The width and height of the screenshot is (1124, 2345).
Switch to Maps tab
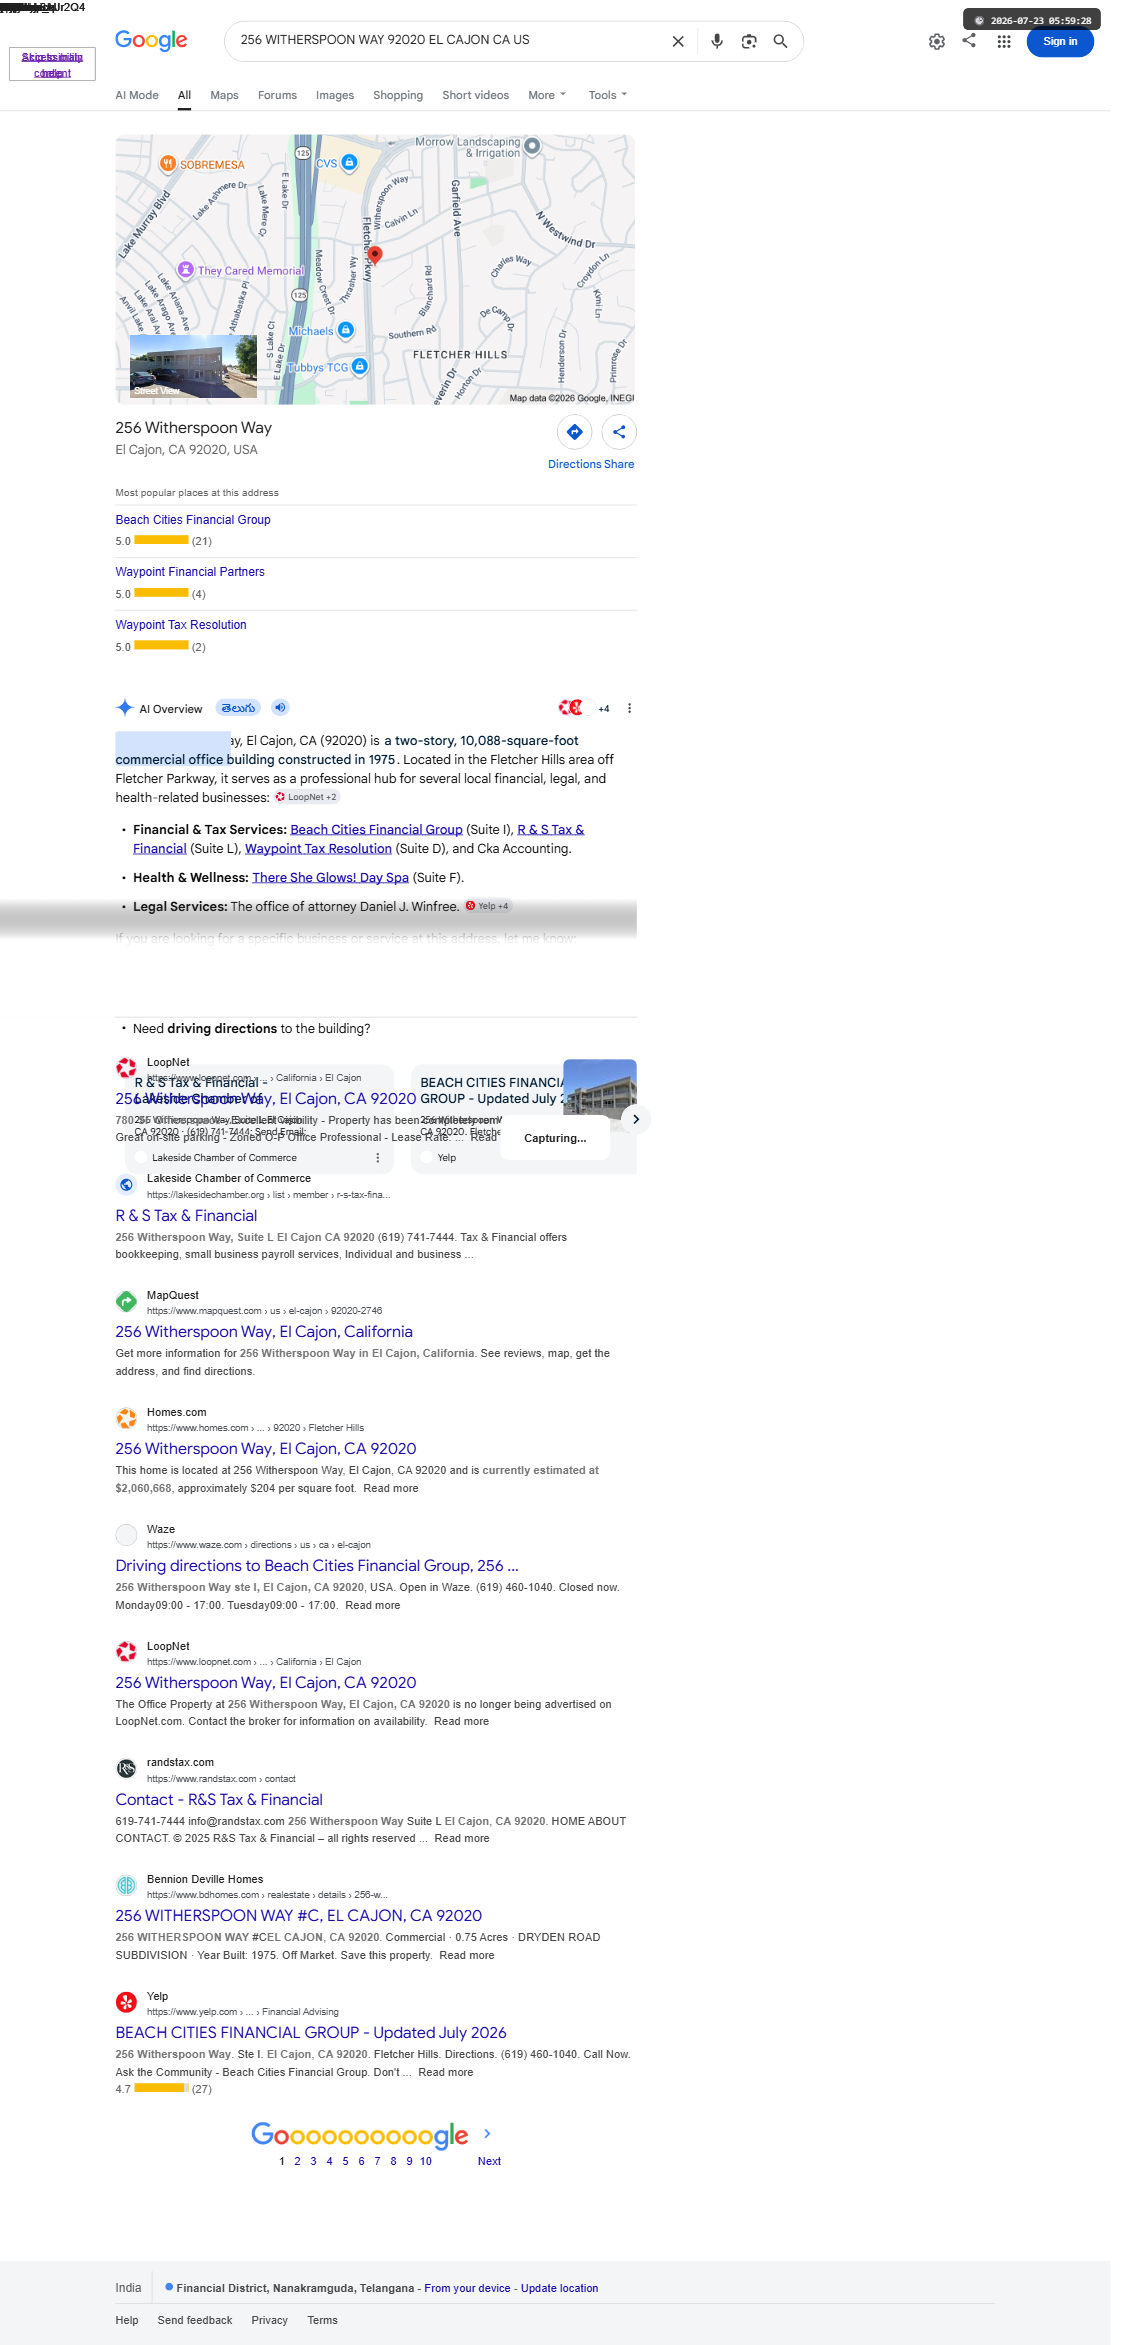[224, 95]
